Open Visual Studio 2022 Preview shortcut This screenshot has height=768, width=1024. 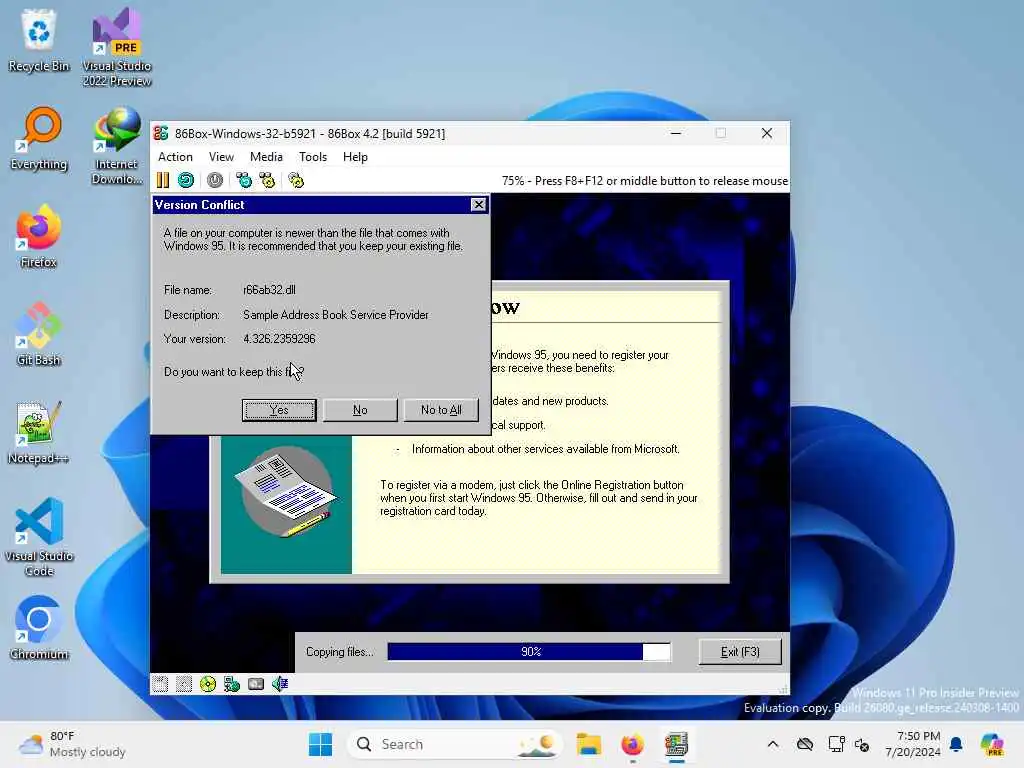pyautogui.click(x=117, y=47)
